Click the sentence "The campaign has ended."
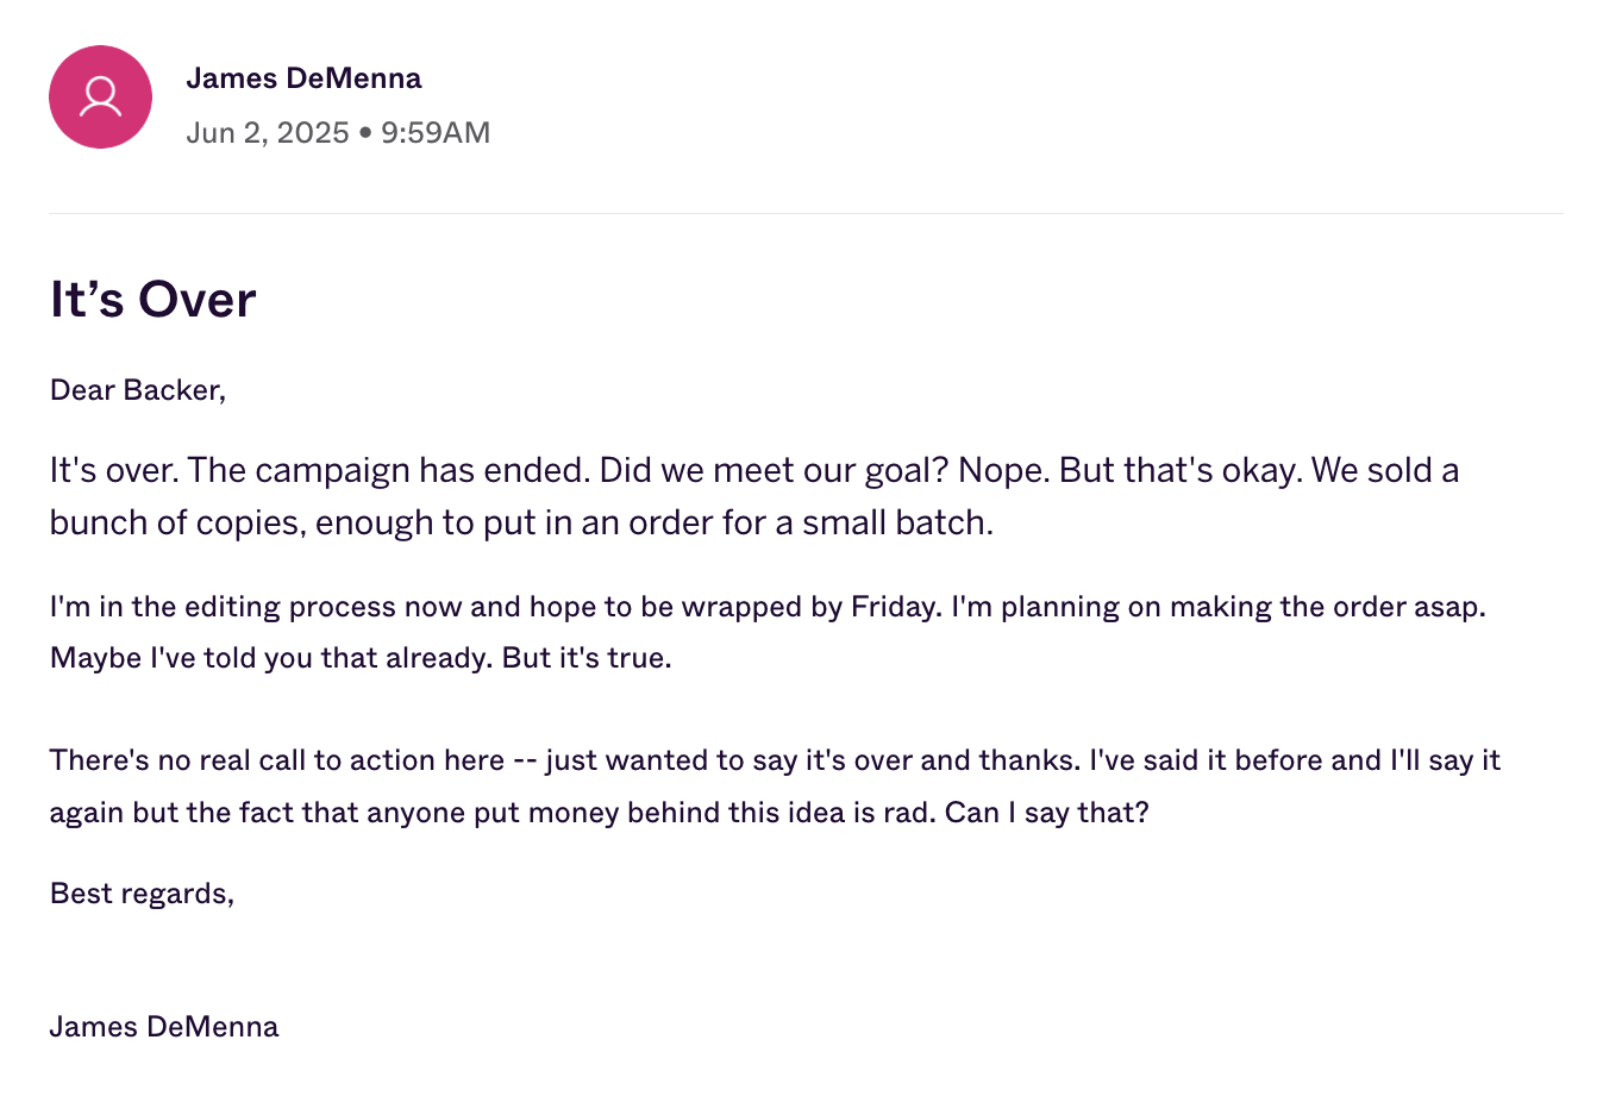This screenshot has width=1614, height=1116. (389, 470)
